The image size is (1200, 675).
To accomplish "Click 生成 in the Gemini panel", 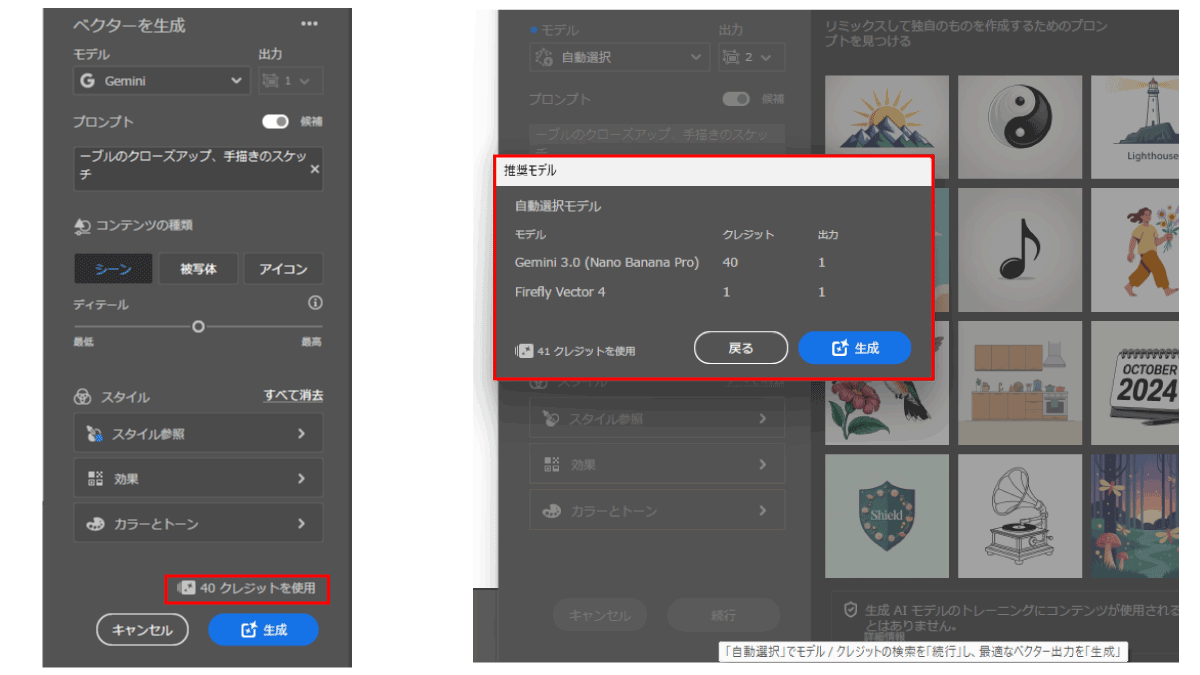I will click(x=263, y=630).
